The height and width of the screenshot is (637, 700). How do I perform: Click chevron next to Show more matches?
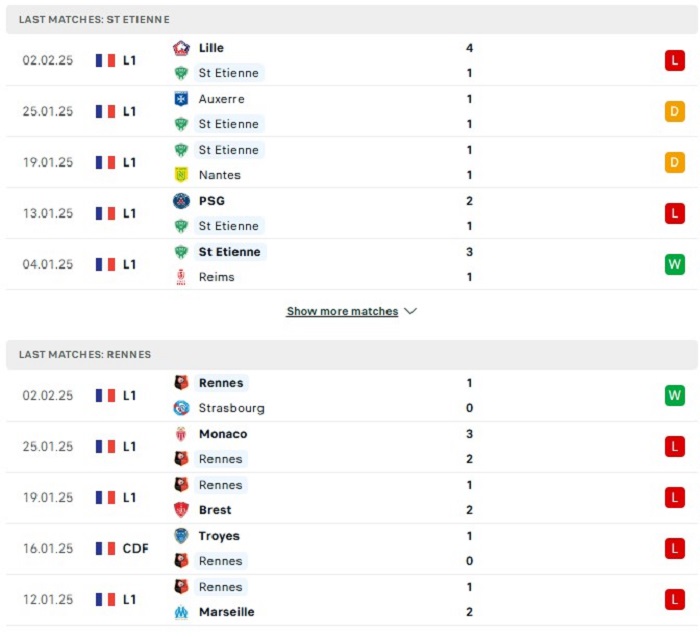(410, 311)
